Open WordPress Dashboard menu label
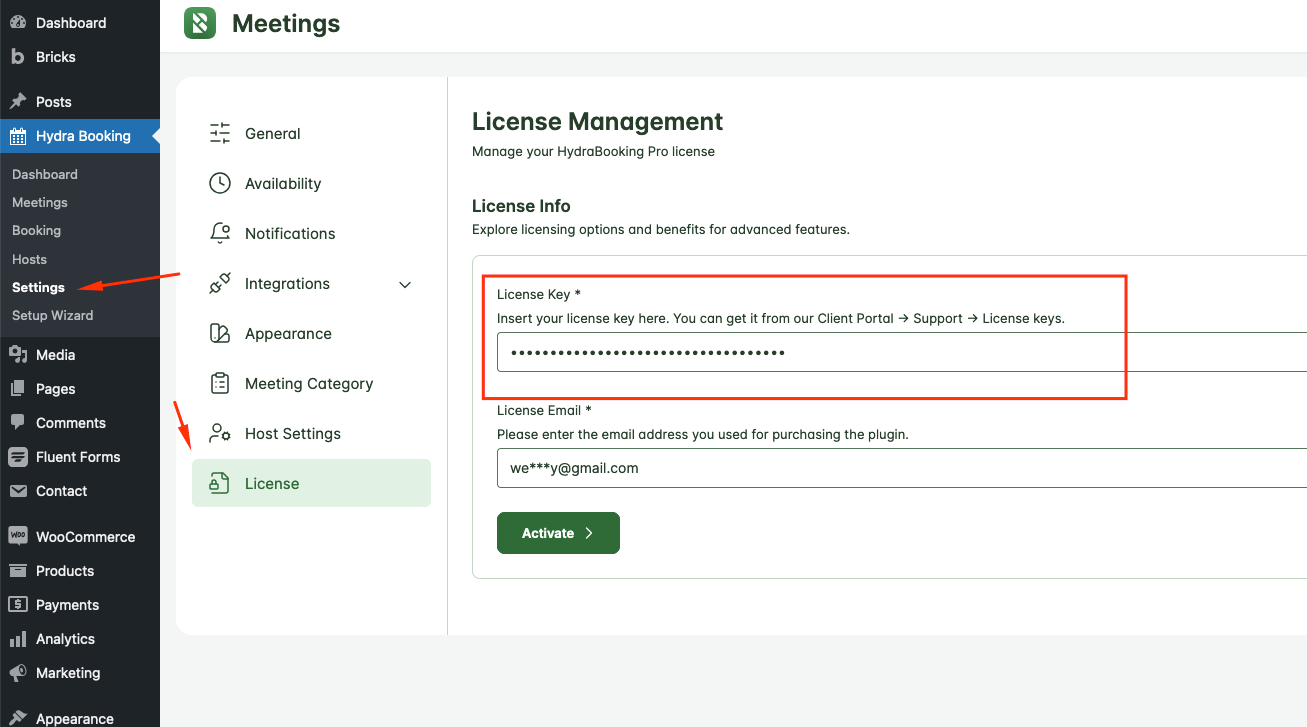 click(71, 23)
